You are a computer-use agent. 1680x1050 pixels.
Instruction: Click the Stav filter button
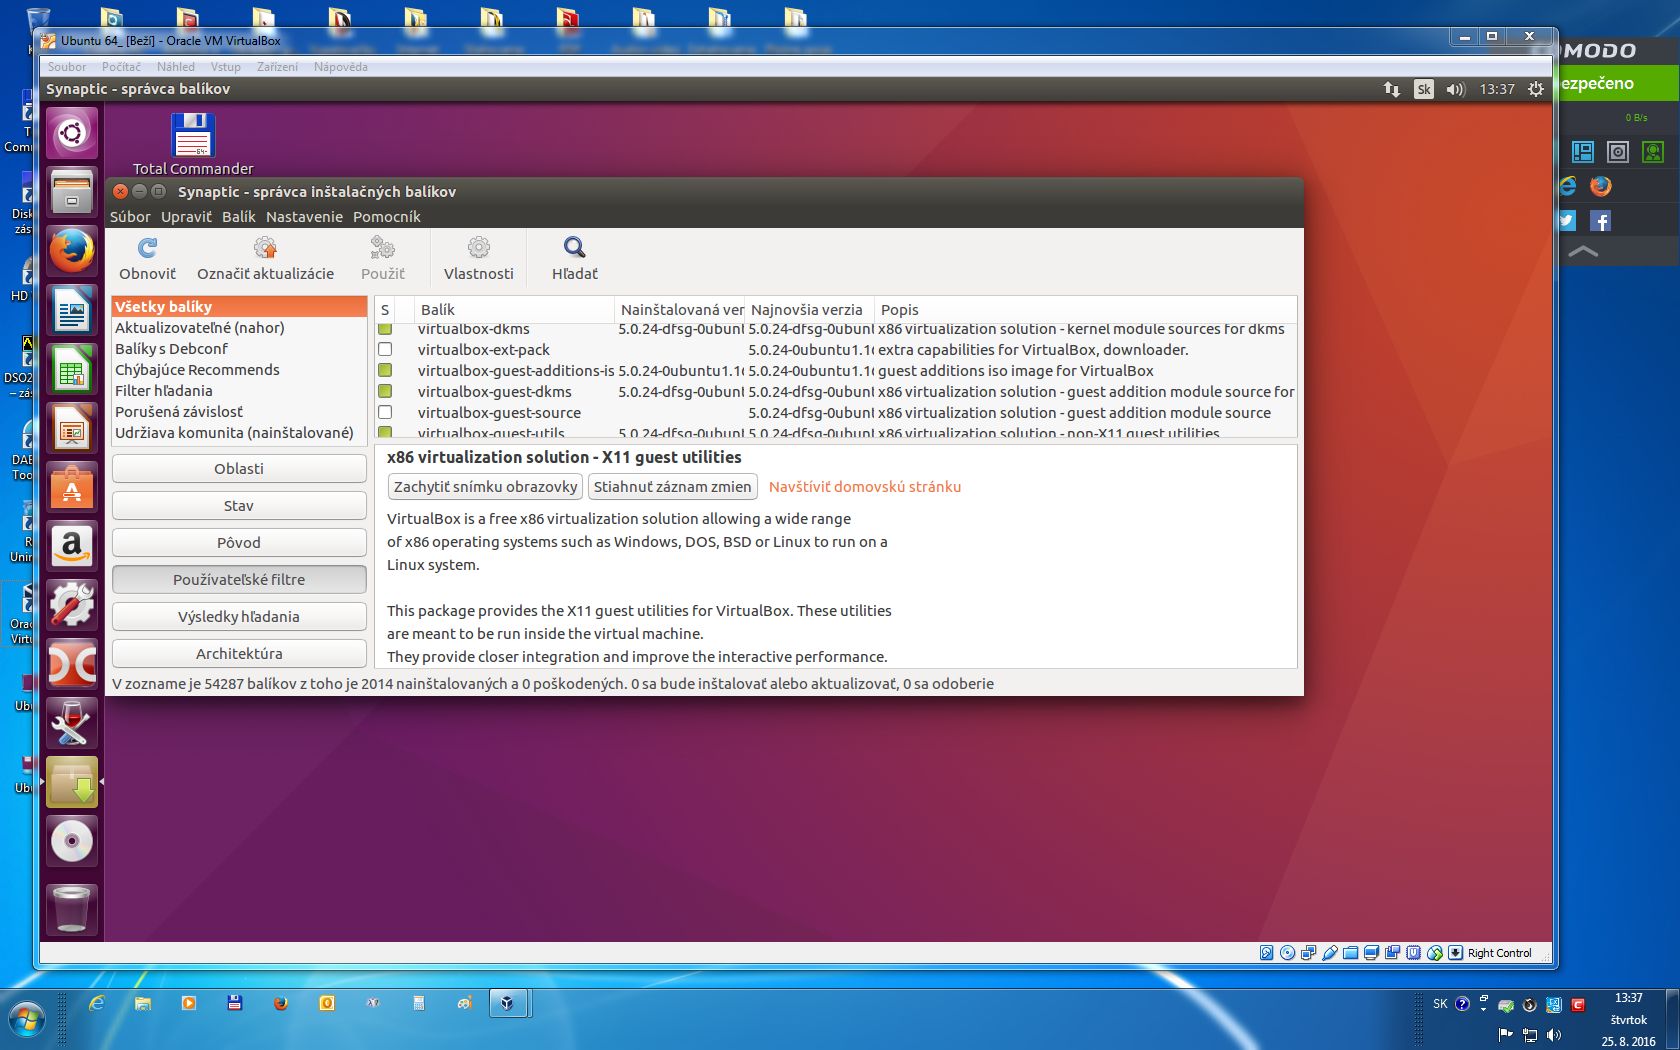239,505
